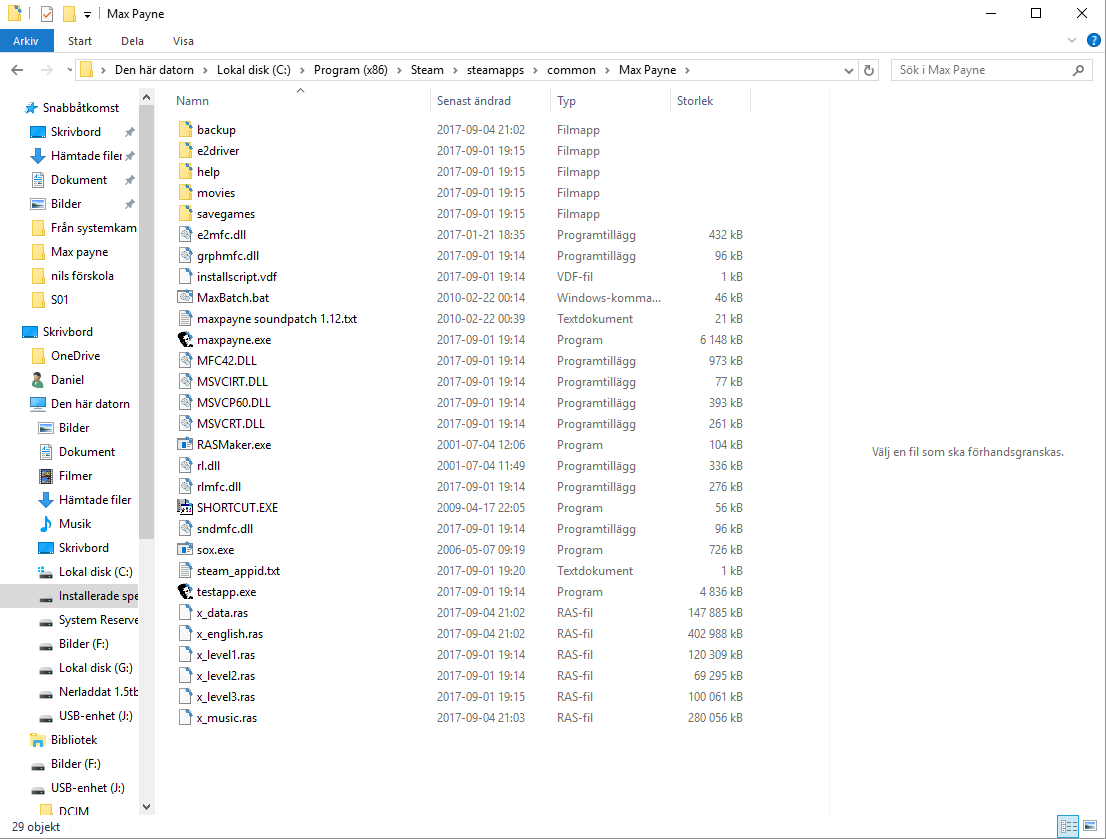Open OneDrive in navigation pane
The width and height of the screenshot is (1106, 839).
point(75,356)
